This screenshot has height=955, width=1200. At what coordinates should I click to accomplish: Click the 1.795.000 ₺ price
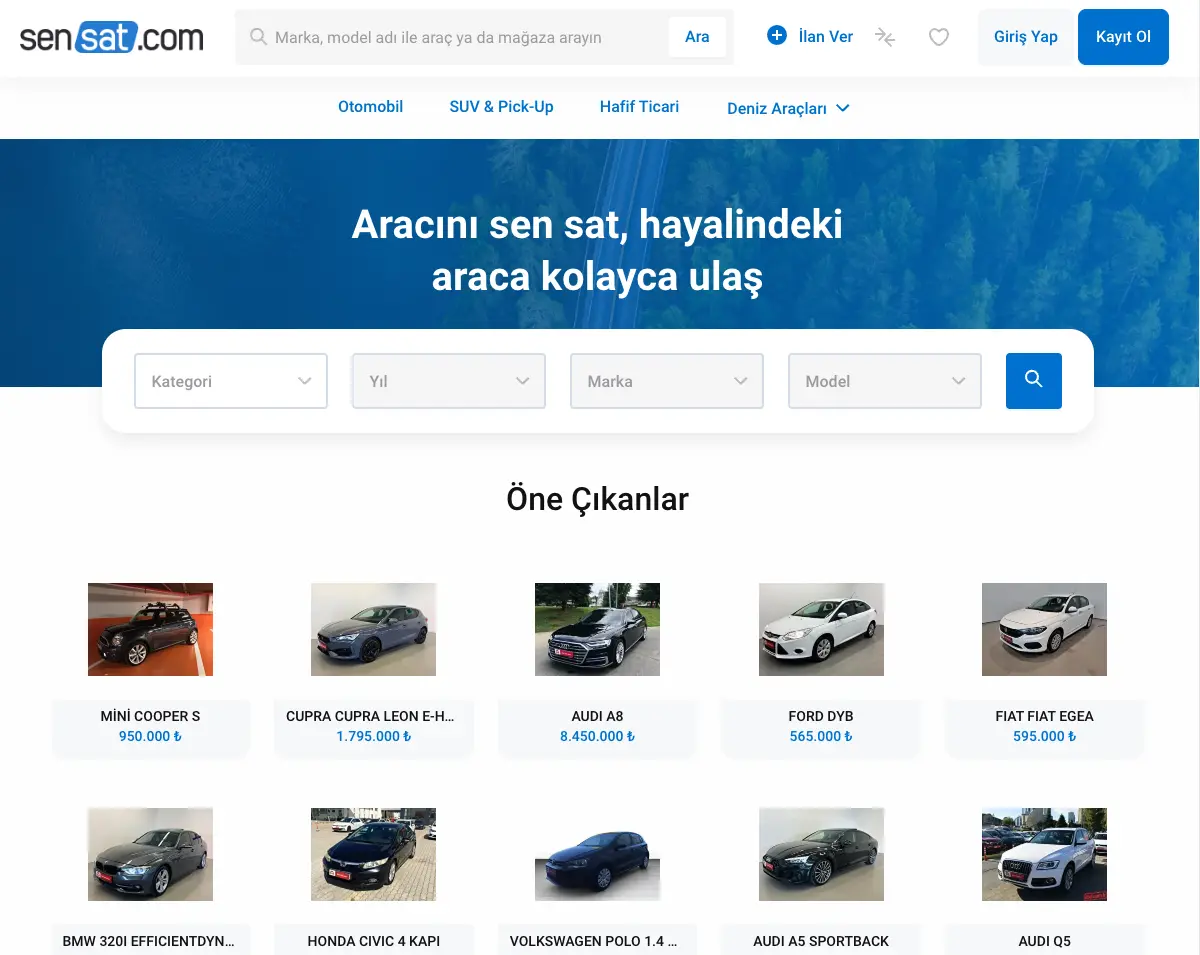coord(373,736)
